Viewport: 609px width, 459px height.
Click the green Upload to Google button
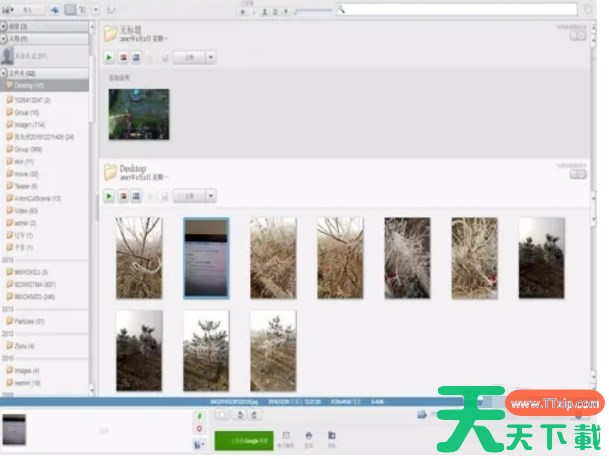tap(243, 440)
